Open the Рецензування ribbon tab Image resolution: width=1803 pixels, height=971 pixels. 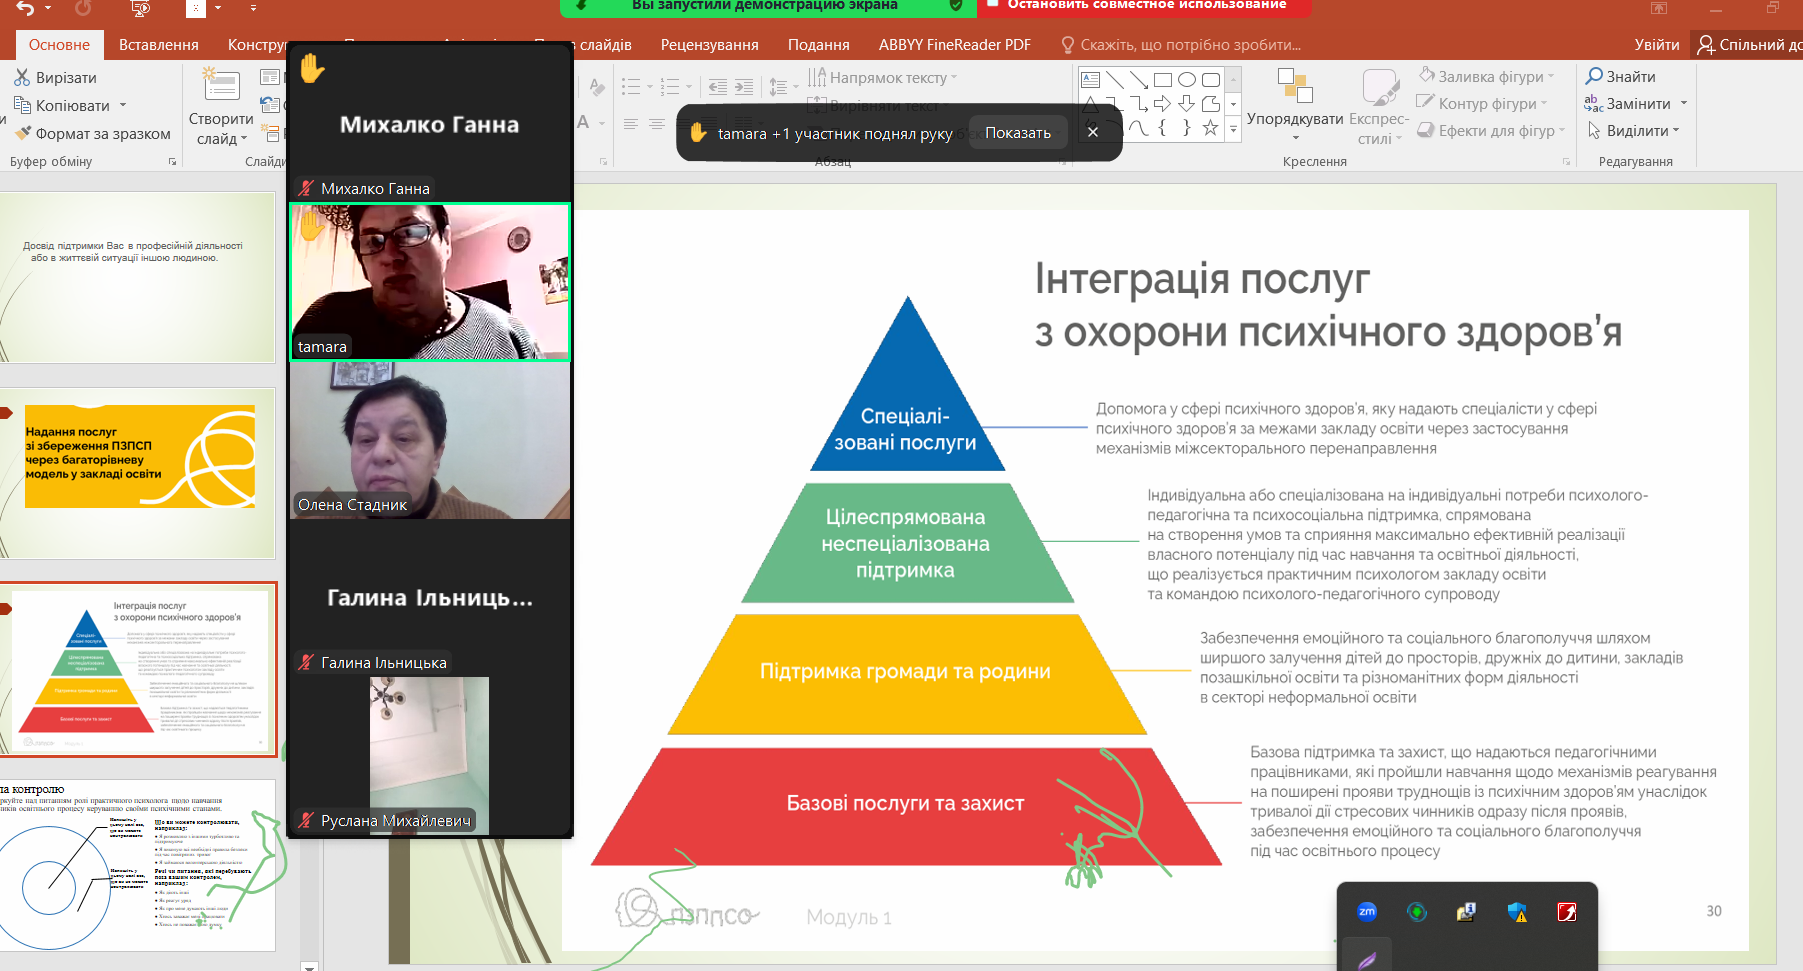709,45
